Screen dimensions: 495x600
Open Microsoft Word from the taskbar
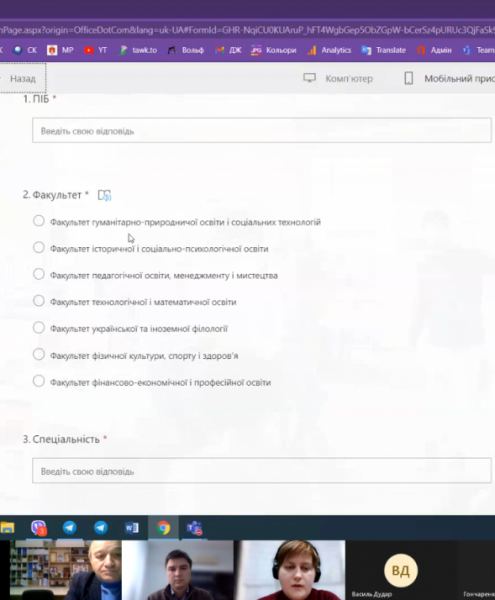click(132, 528)
